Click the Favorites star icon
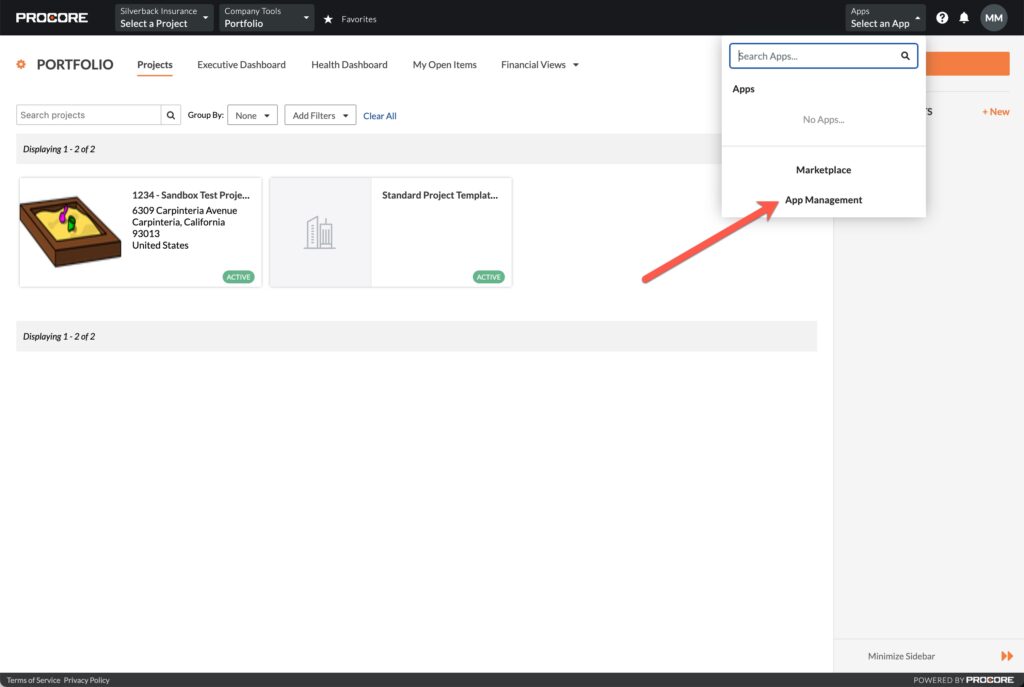This screenshot has width=1024, height=687. tap(328, 20)
